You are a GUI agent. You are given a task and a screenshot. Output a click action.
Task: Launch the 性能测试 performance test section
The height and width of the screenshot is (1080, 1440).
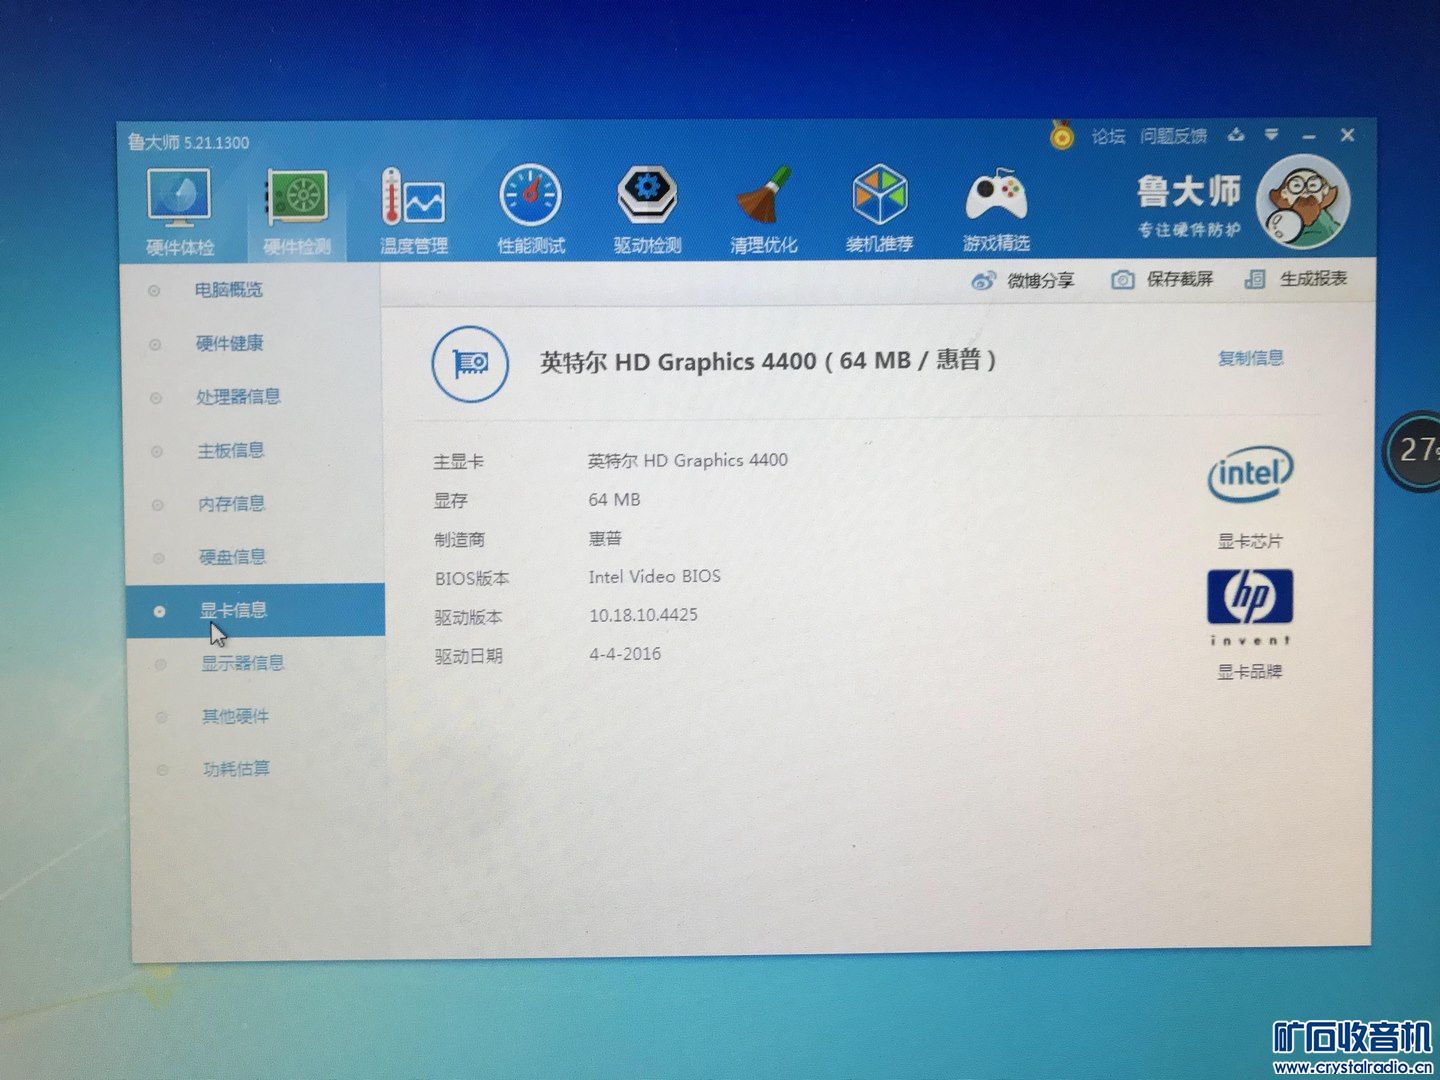tap(531, 210)
